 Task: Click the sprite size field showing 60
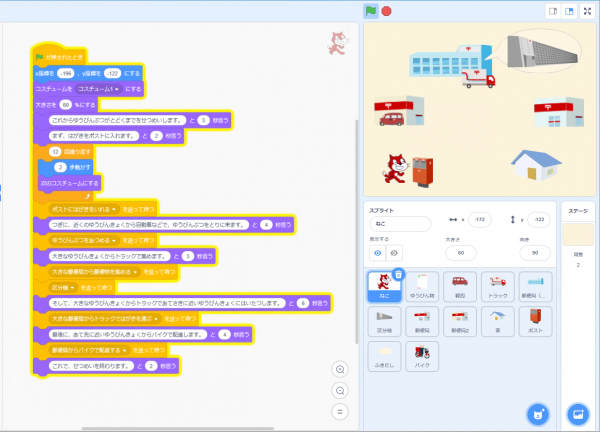tap(459, 254)
